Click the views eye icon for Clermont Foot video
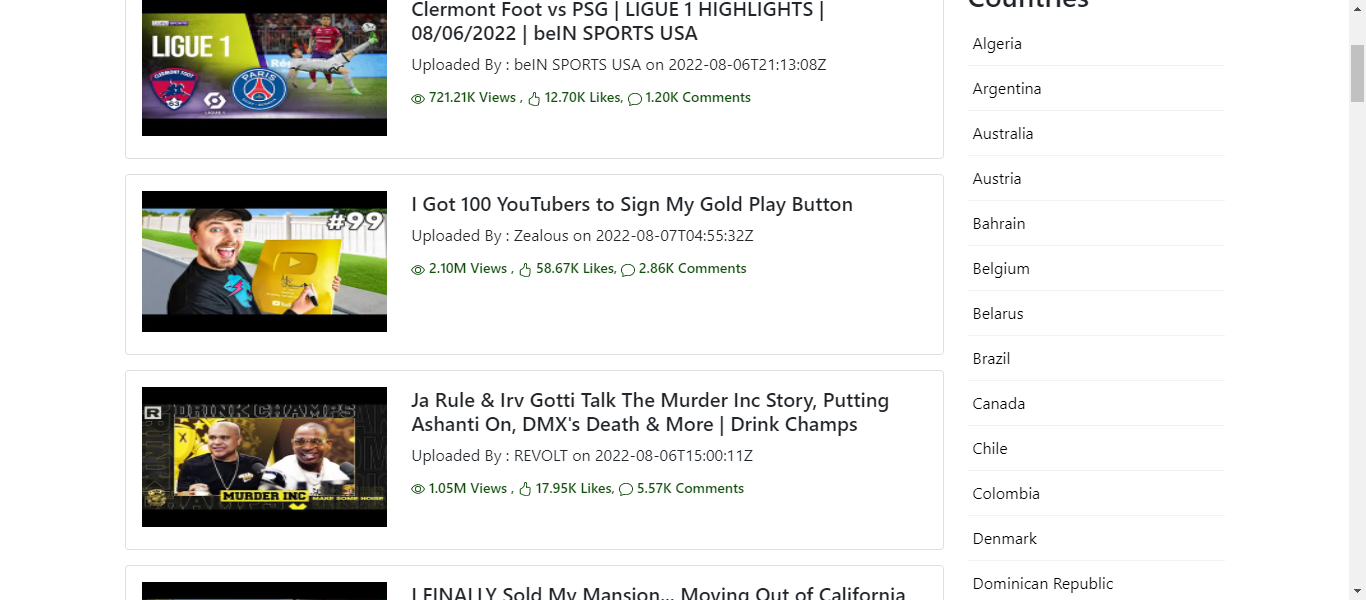1366x600 pixels. [418, 99]
